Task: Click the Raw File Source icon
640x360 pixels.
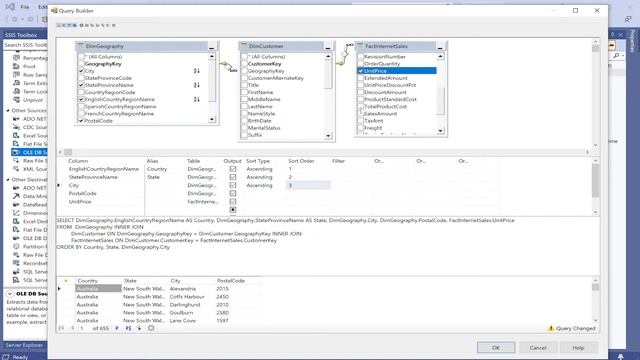Action: pos(16,160)
